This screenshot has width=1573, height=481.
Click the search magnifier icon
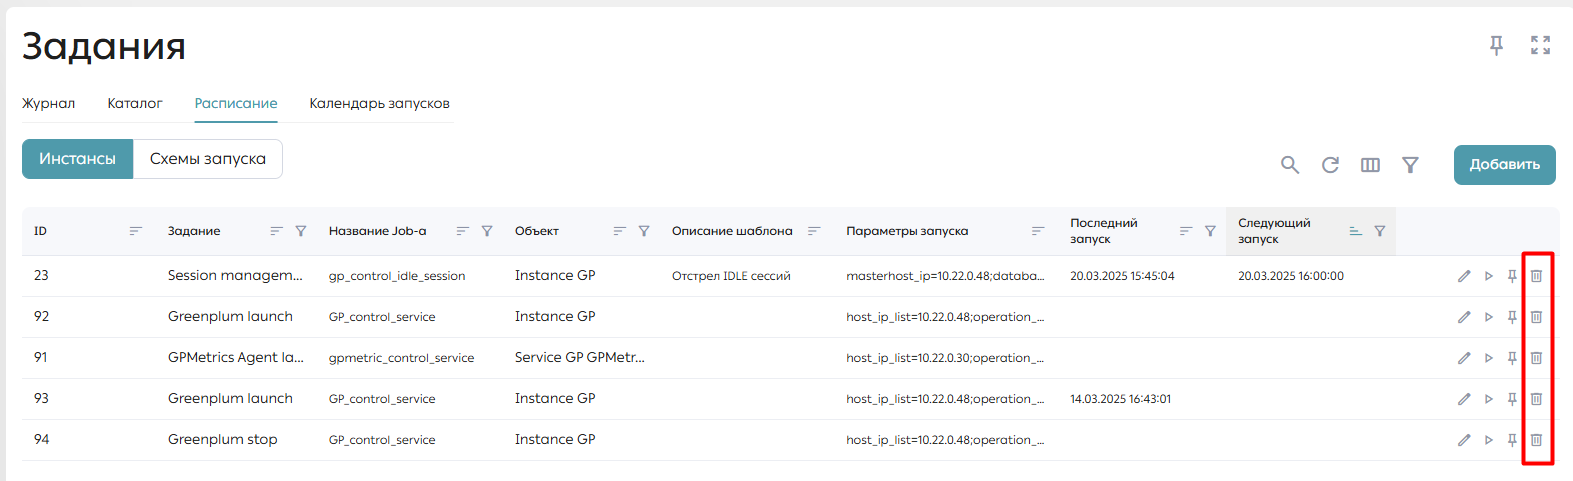[x=1290, y=165]
